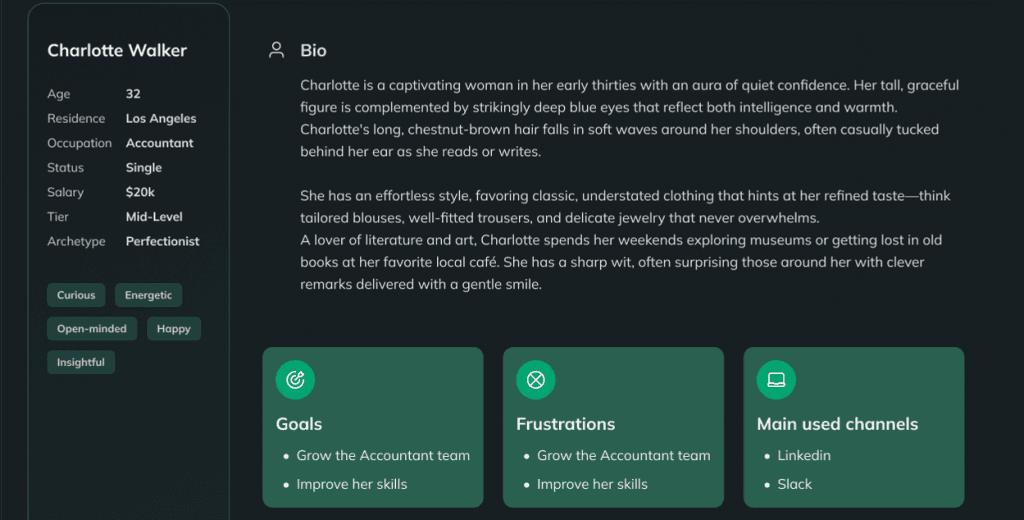Click the Slack channel item

click(795, 484)
